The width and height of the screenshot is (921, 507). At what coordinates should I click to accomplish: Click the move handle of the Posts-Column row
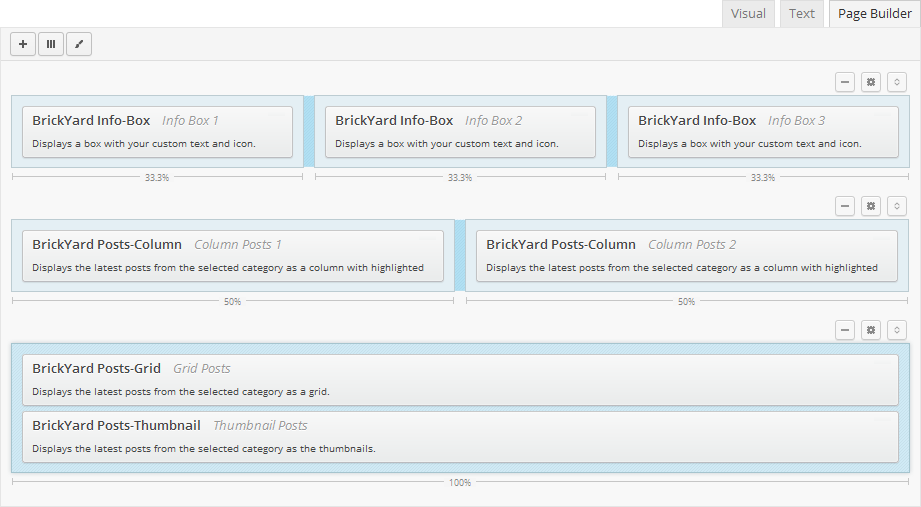(897, 206)
